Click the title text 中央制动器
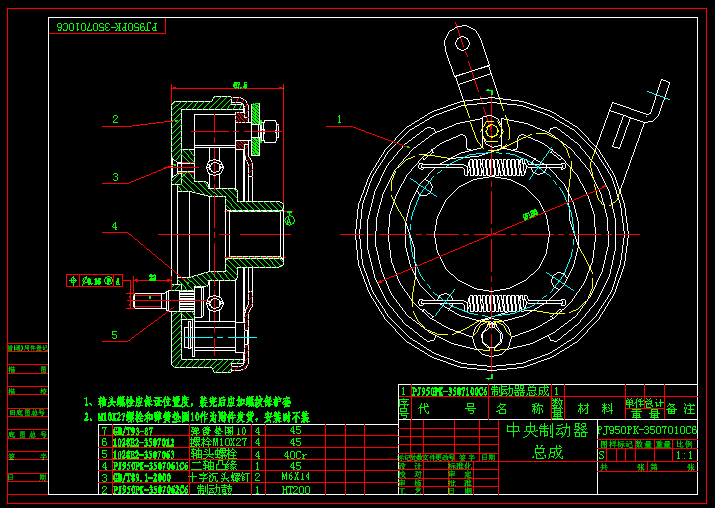 click(x=547, y=430)
